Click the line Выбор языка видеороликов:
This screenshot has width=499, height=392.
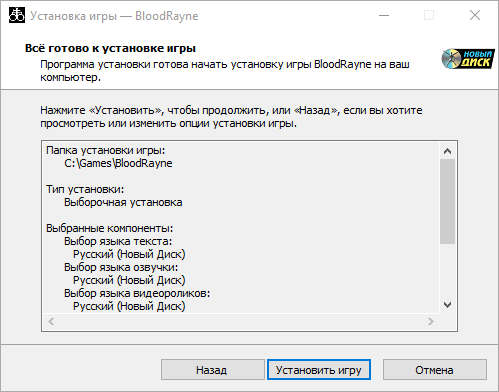tap(137, 293)
